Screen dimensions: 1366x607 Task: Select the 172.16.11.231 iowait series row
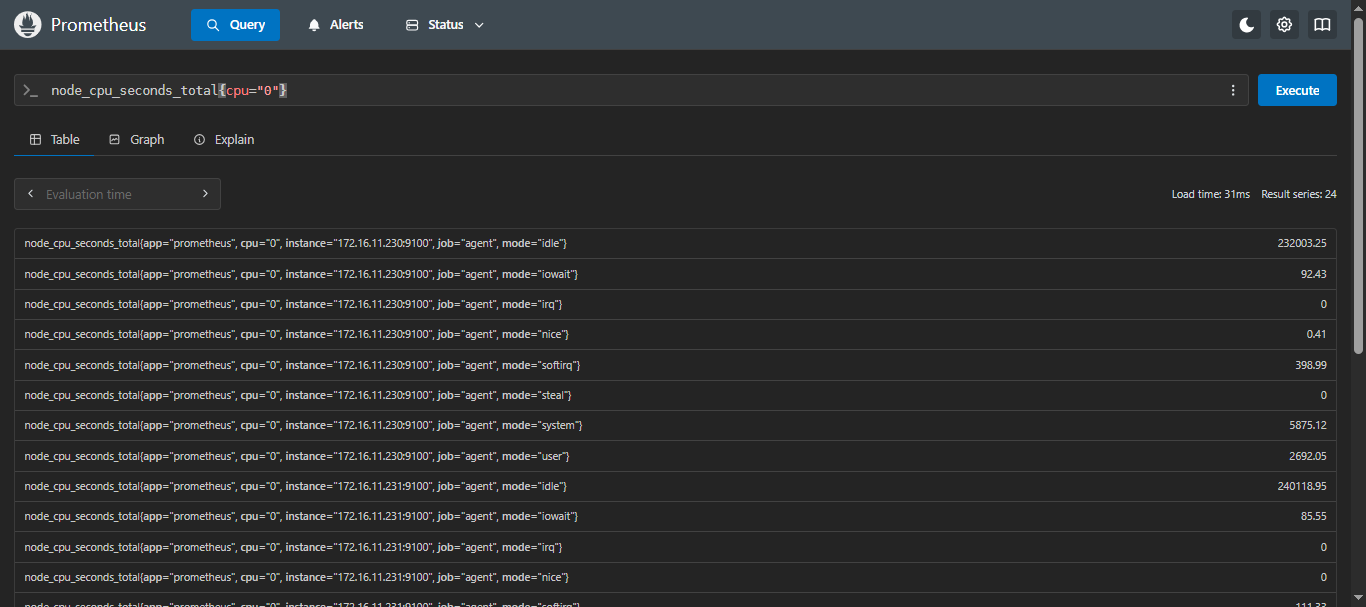[675, 516]
